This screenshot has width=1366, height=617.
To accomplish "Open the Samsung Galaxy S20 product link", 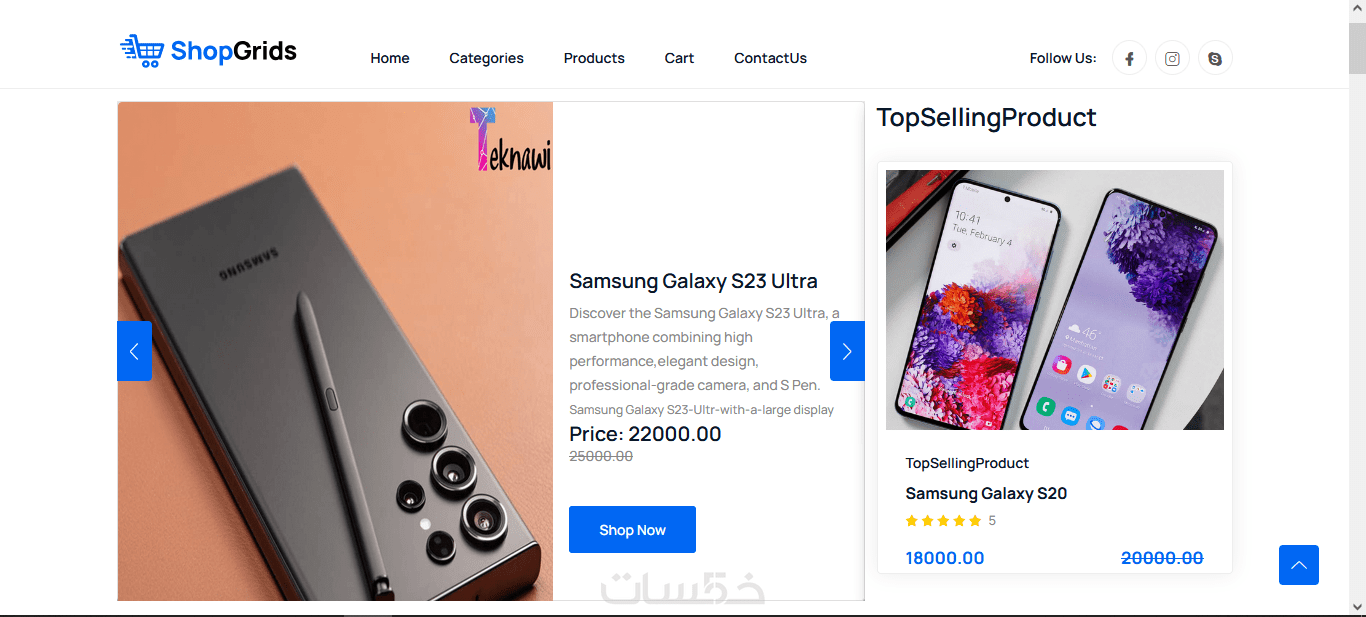I will pyautogui.click(x=986, y=493).
